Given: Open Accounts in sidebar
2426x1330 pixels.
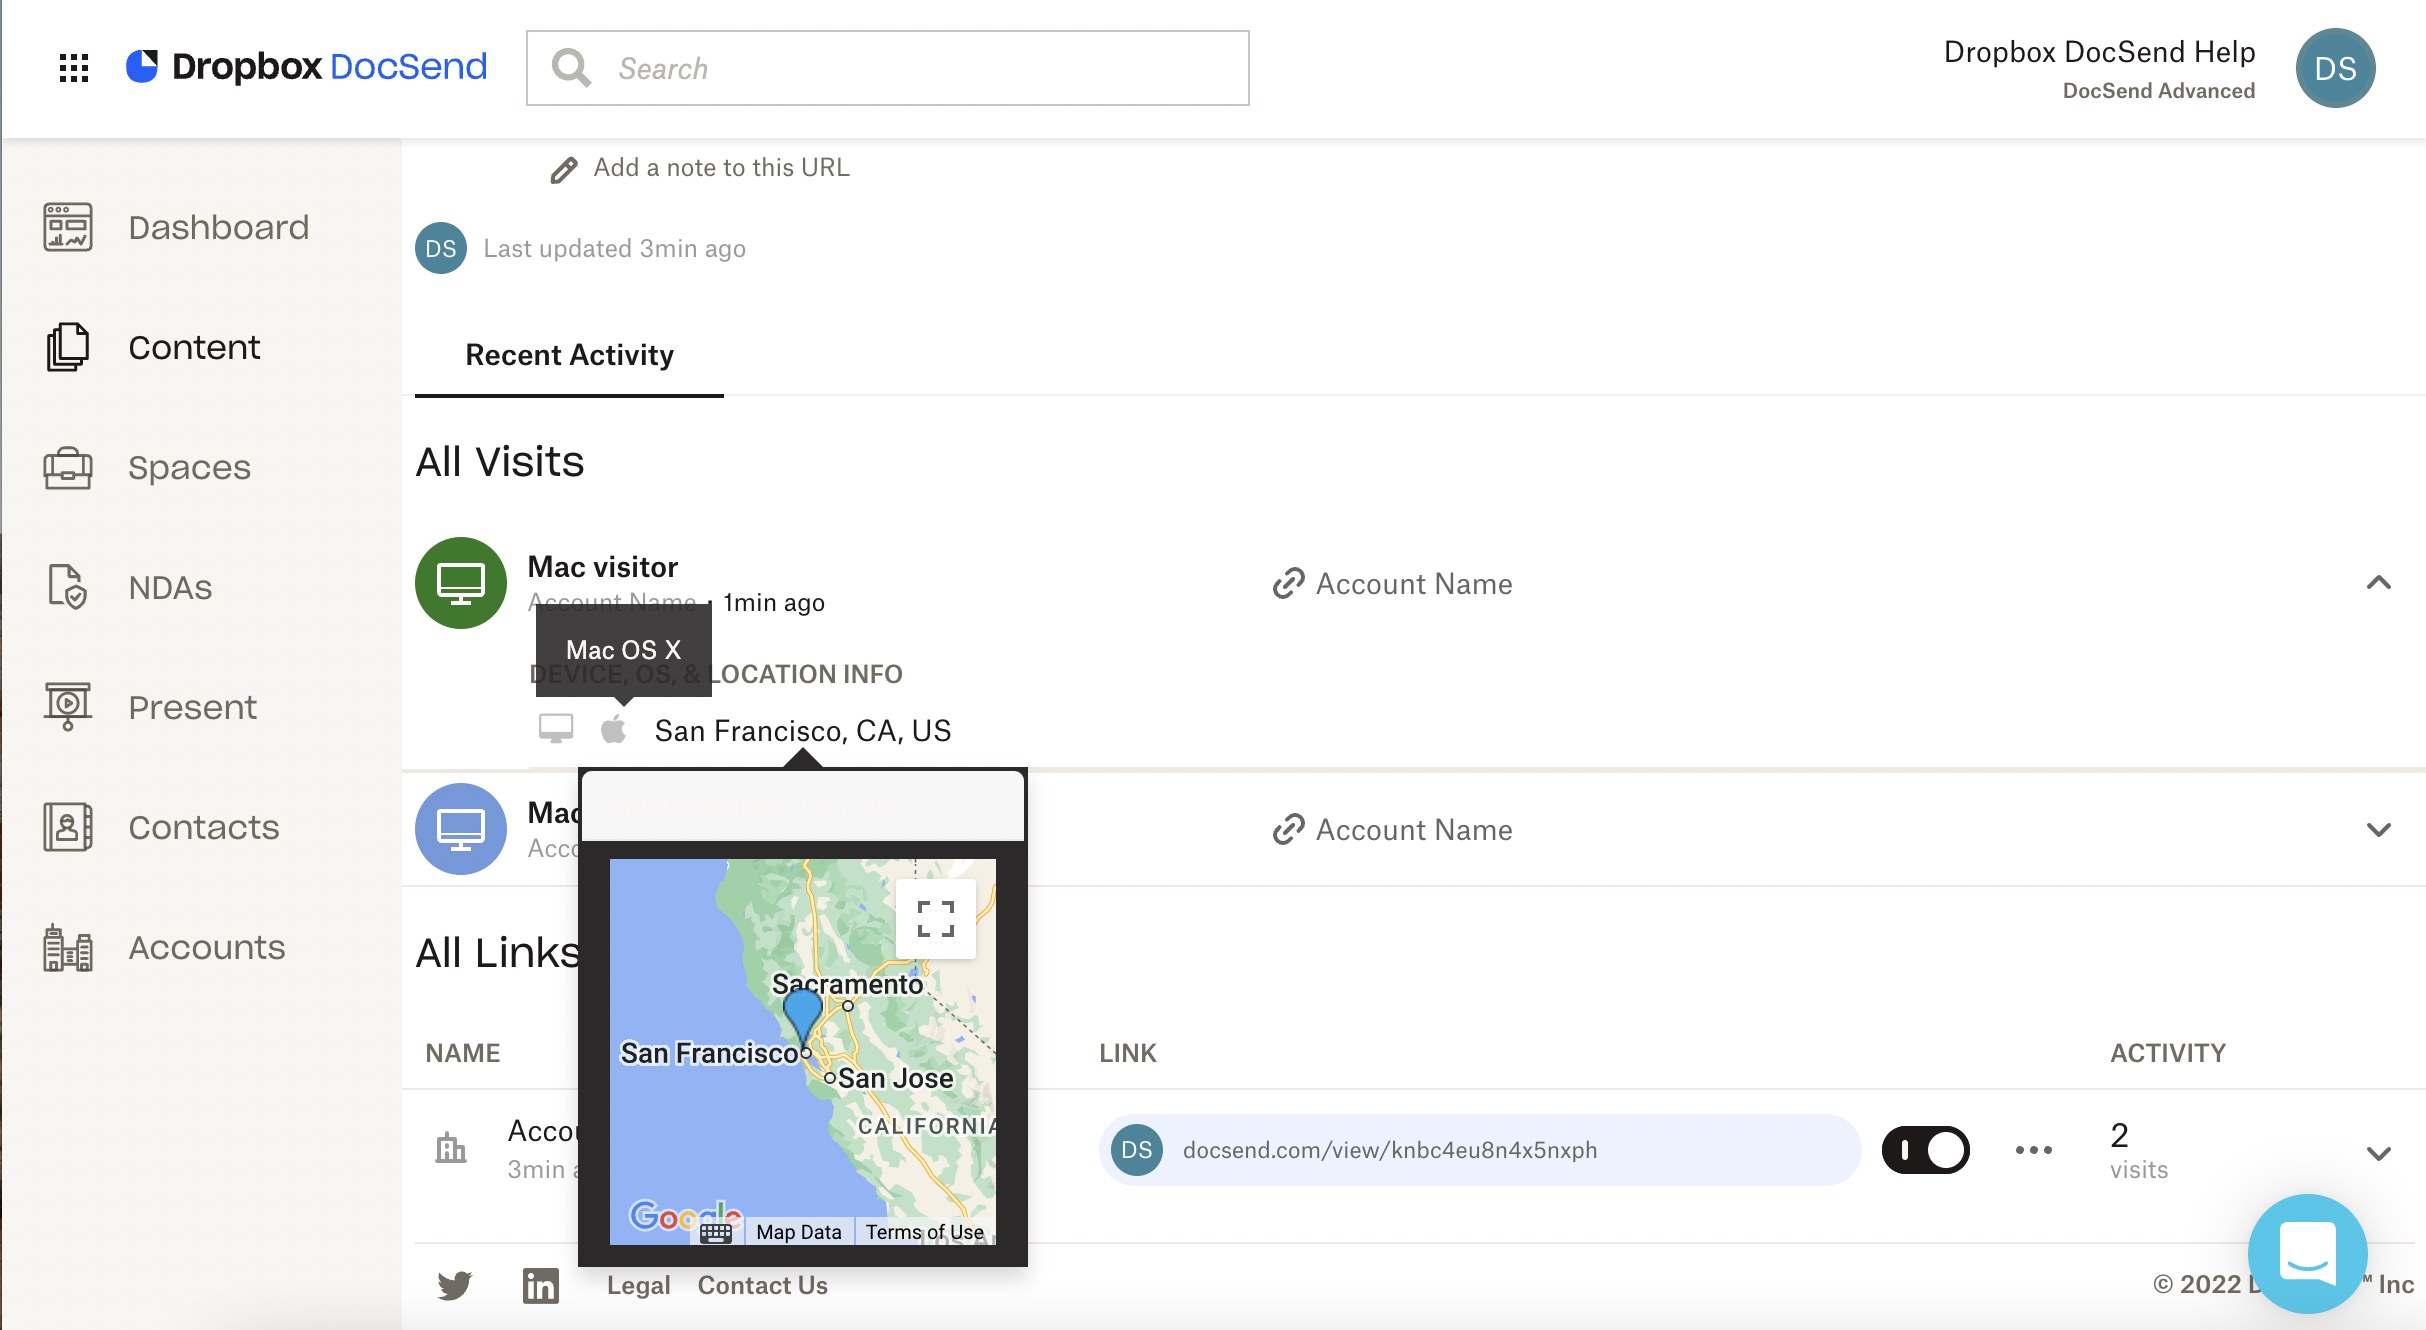Looking at the screenshot, I should pyautogui.click(x=207, y=947).
